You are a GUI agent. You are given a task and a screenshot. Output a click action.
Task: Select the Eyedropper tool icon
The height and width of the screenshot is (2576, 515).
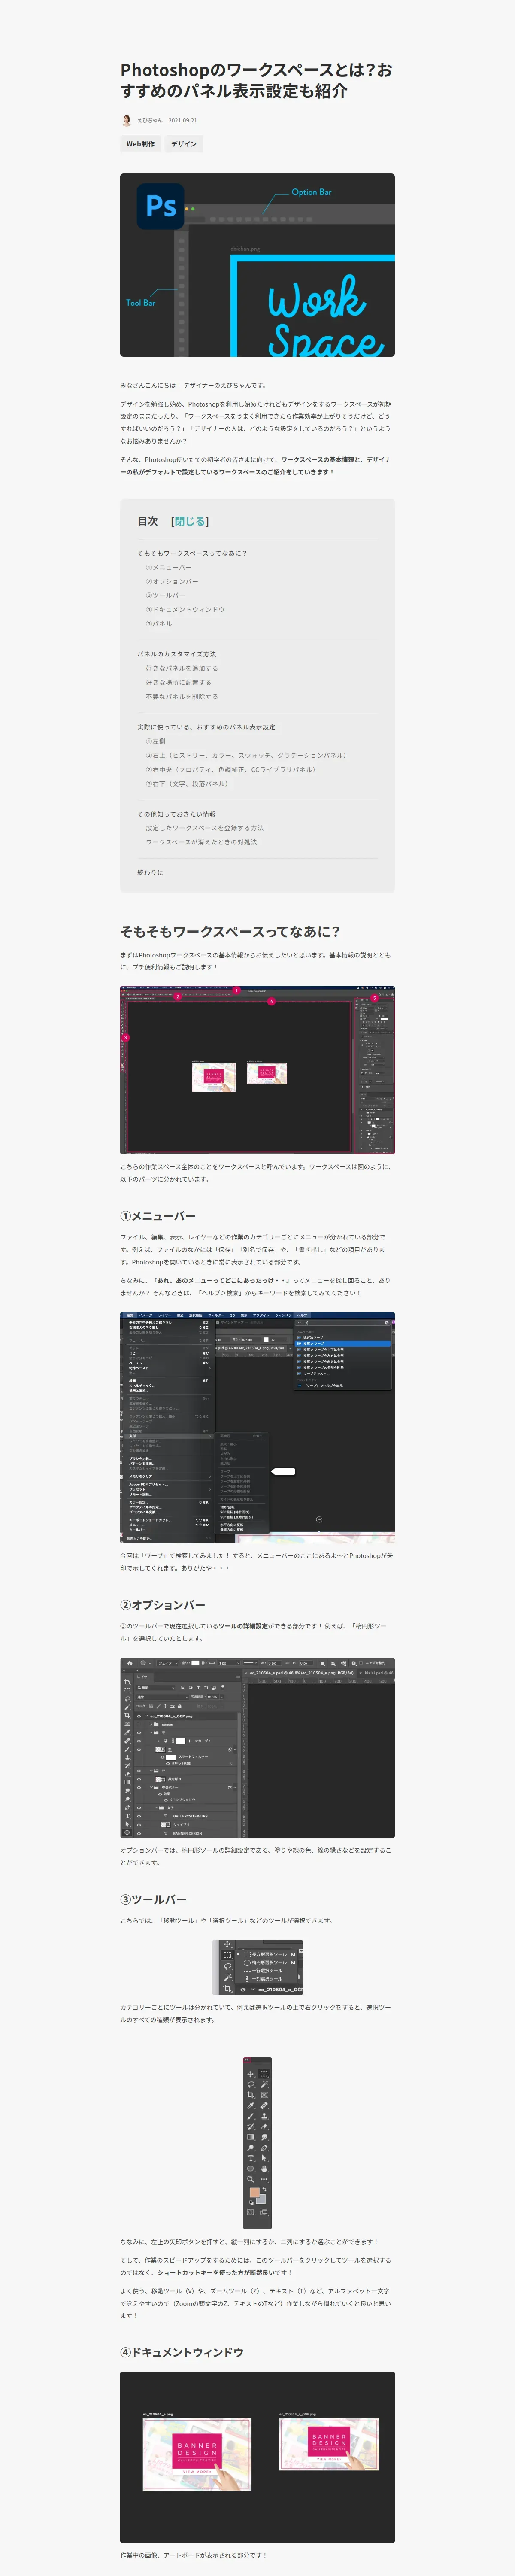(251, 2106)
